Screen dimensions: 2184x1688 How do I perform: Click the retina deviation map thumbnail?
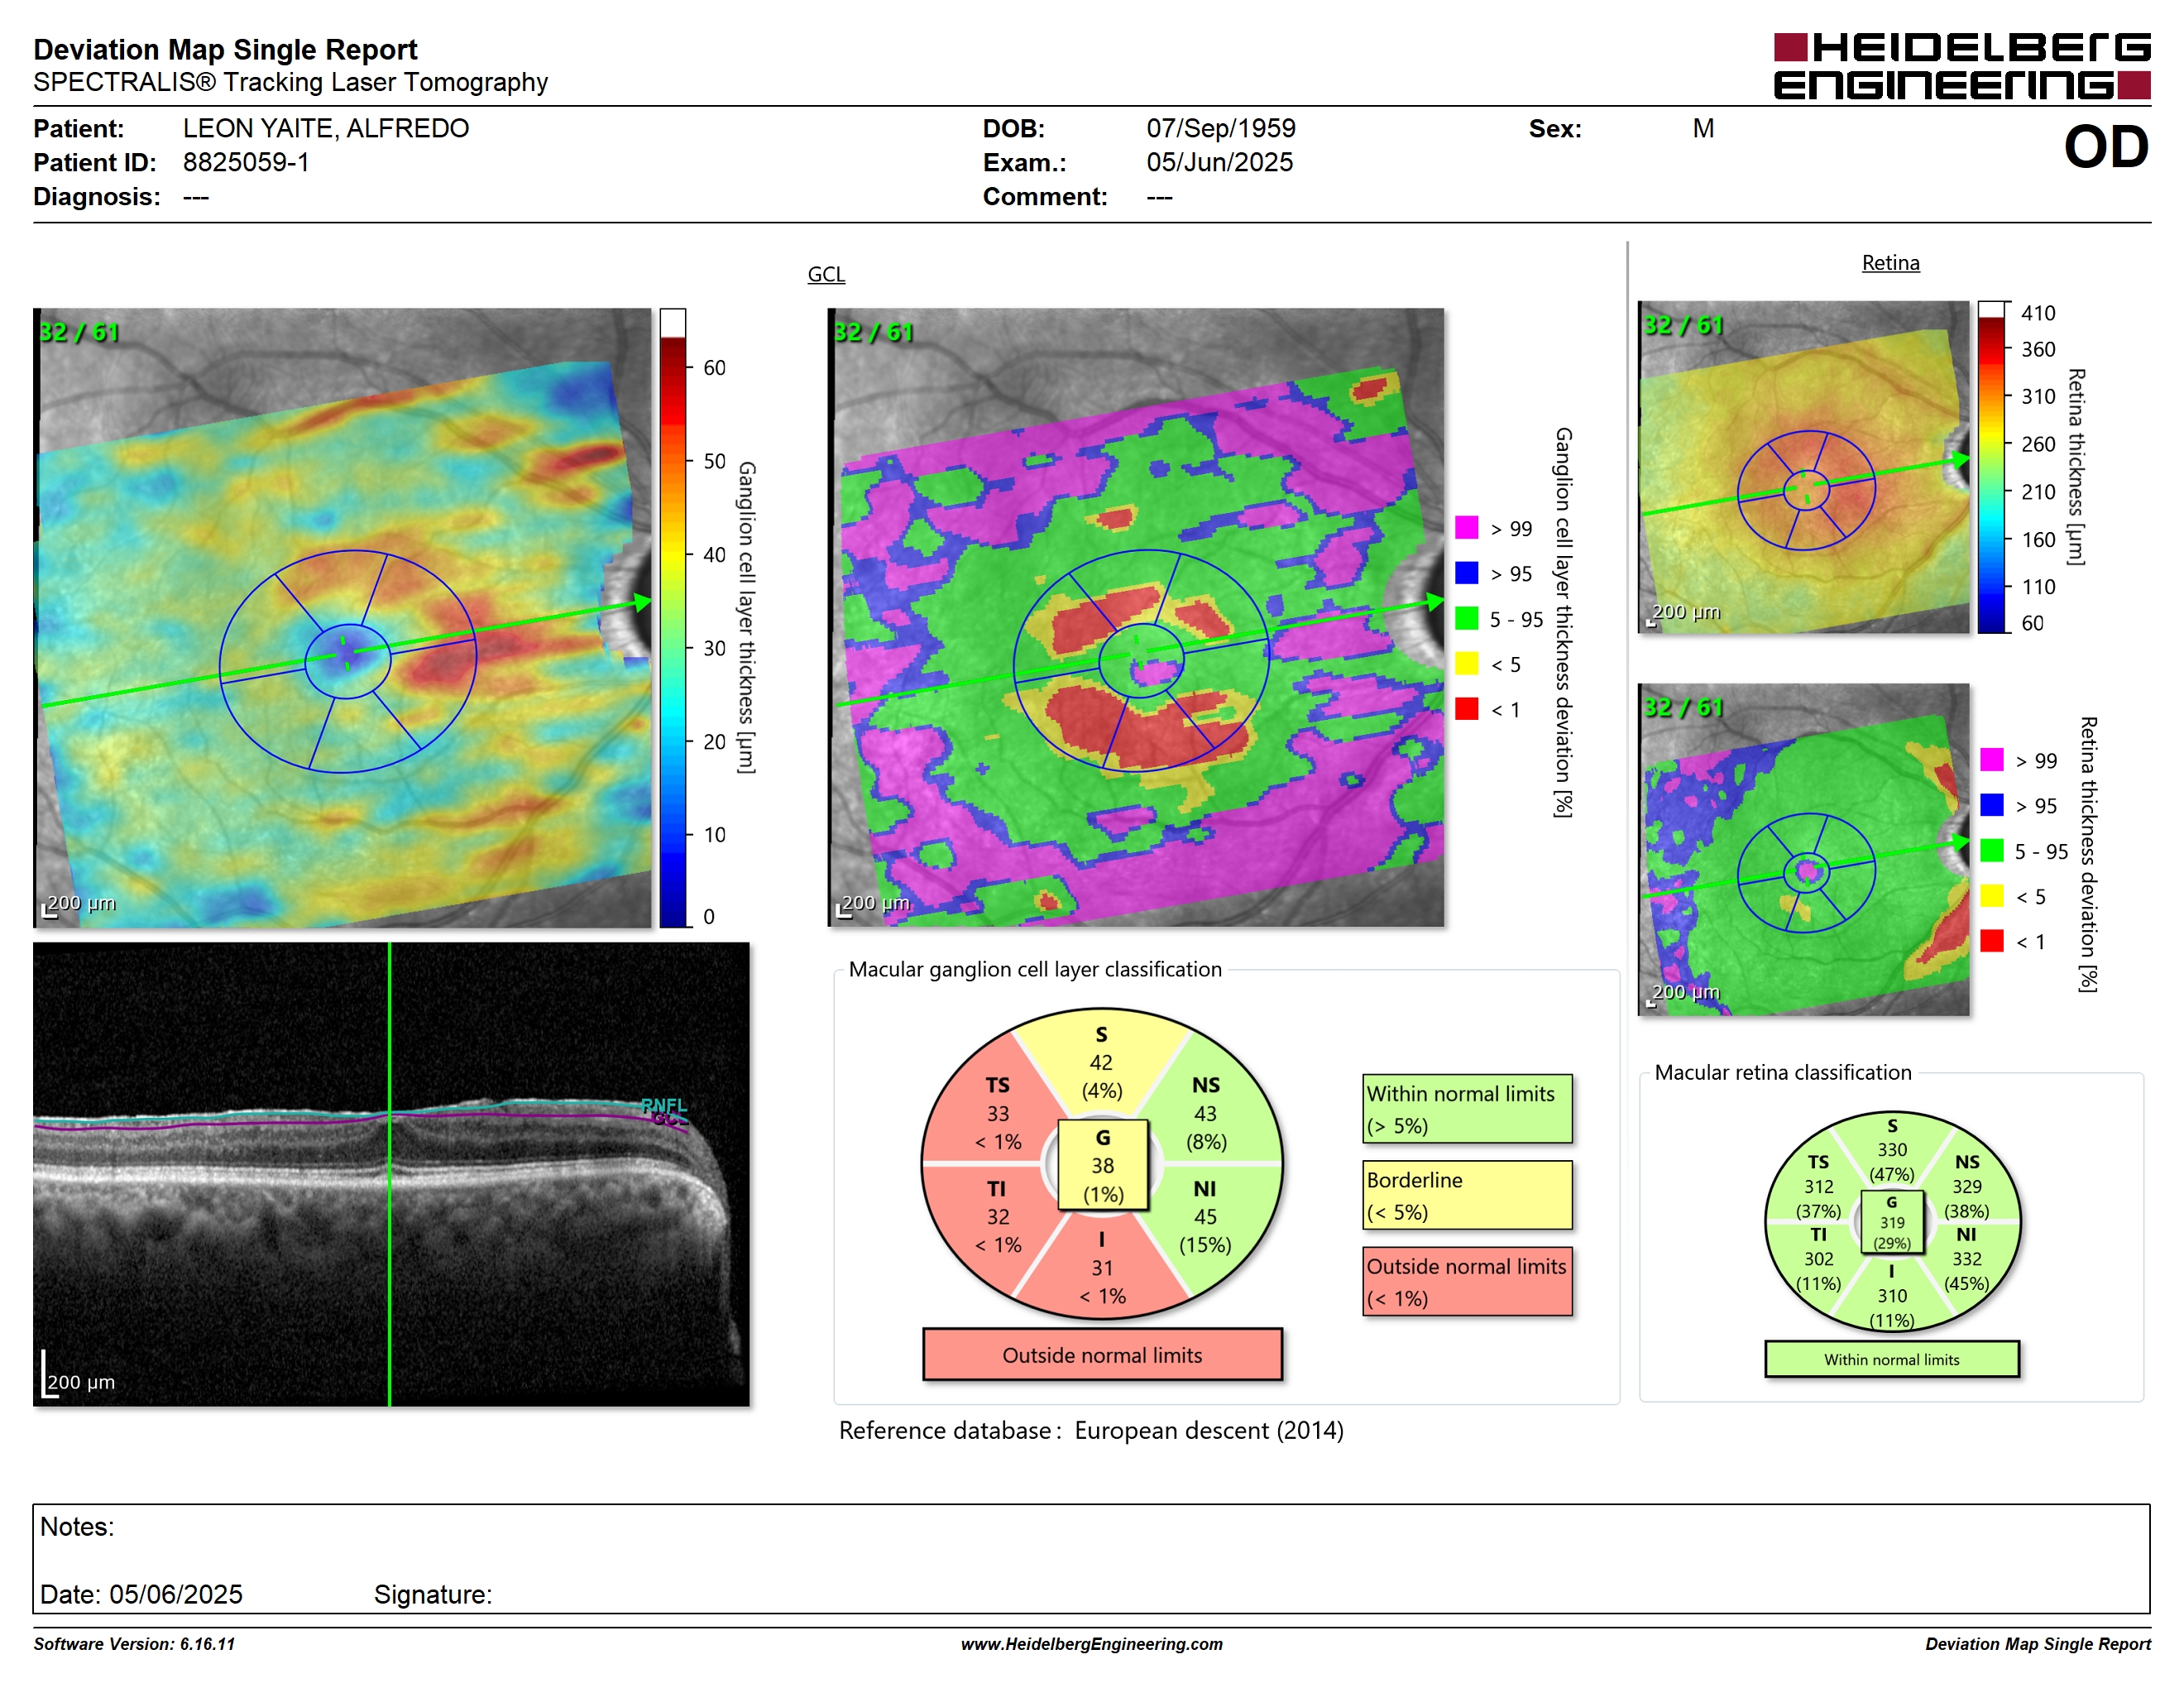[x=1803, y=850]
